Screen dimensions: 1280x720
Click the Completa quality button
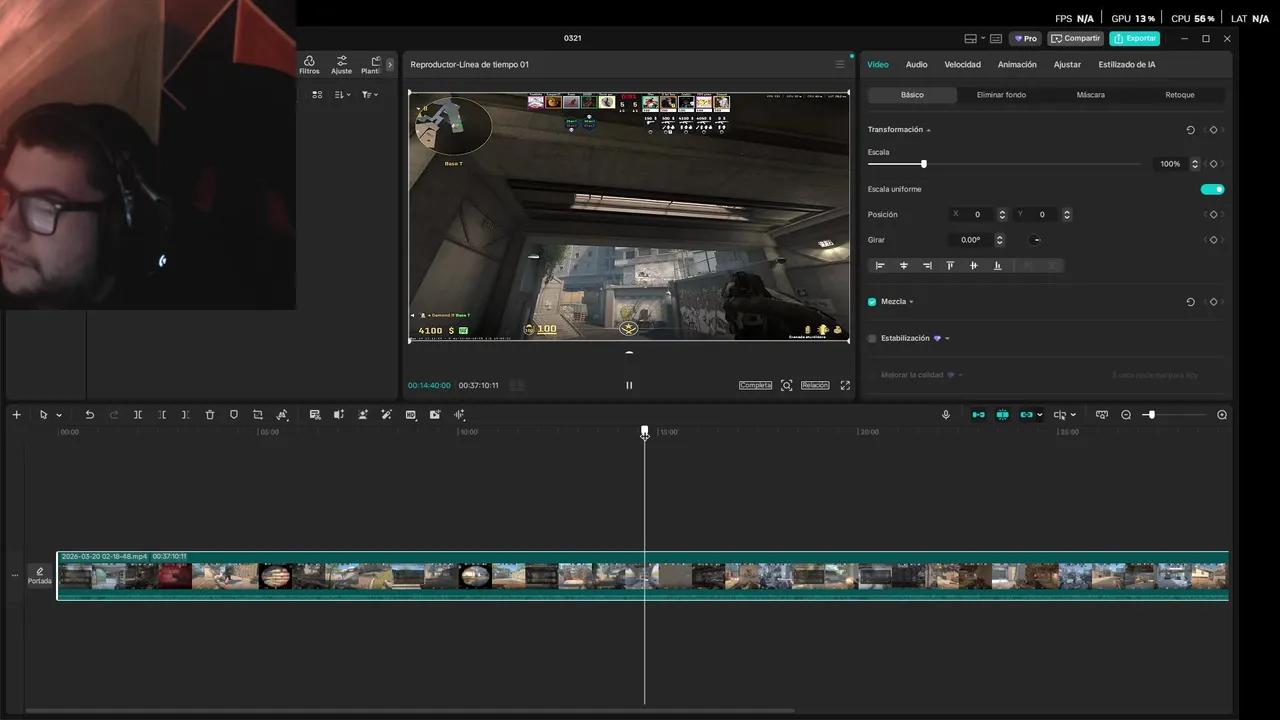click(x=756, y=385)
